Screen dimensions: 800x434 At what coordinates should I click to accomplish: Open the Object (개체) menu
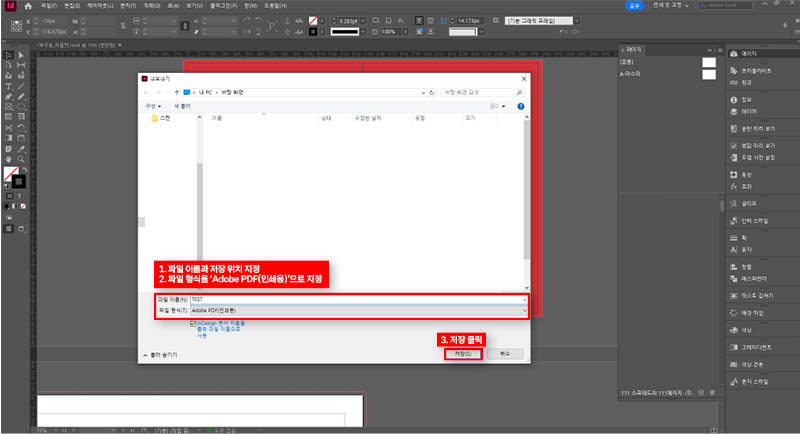(x=152, y=6)
